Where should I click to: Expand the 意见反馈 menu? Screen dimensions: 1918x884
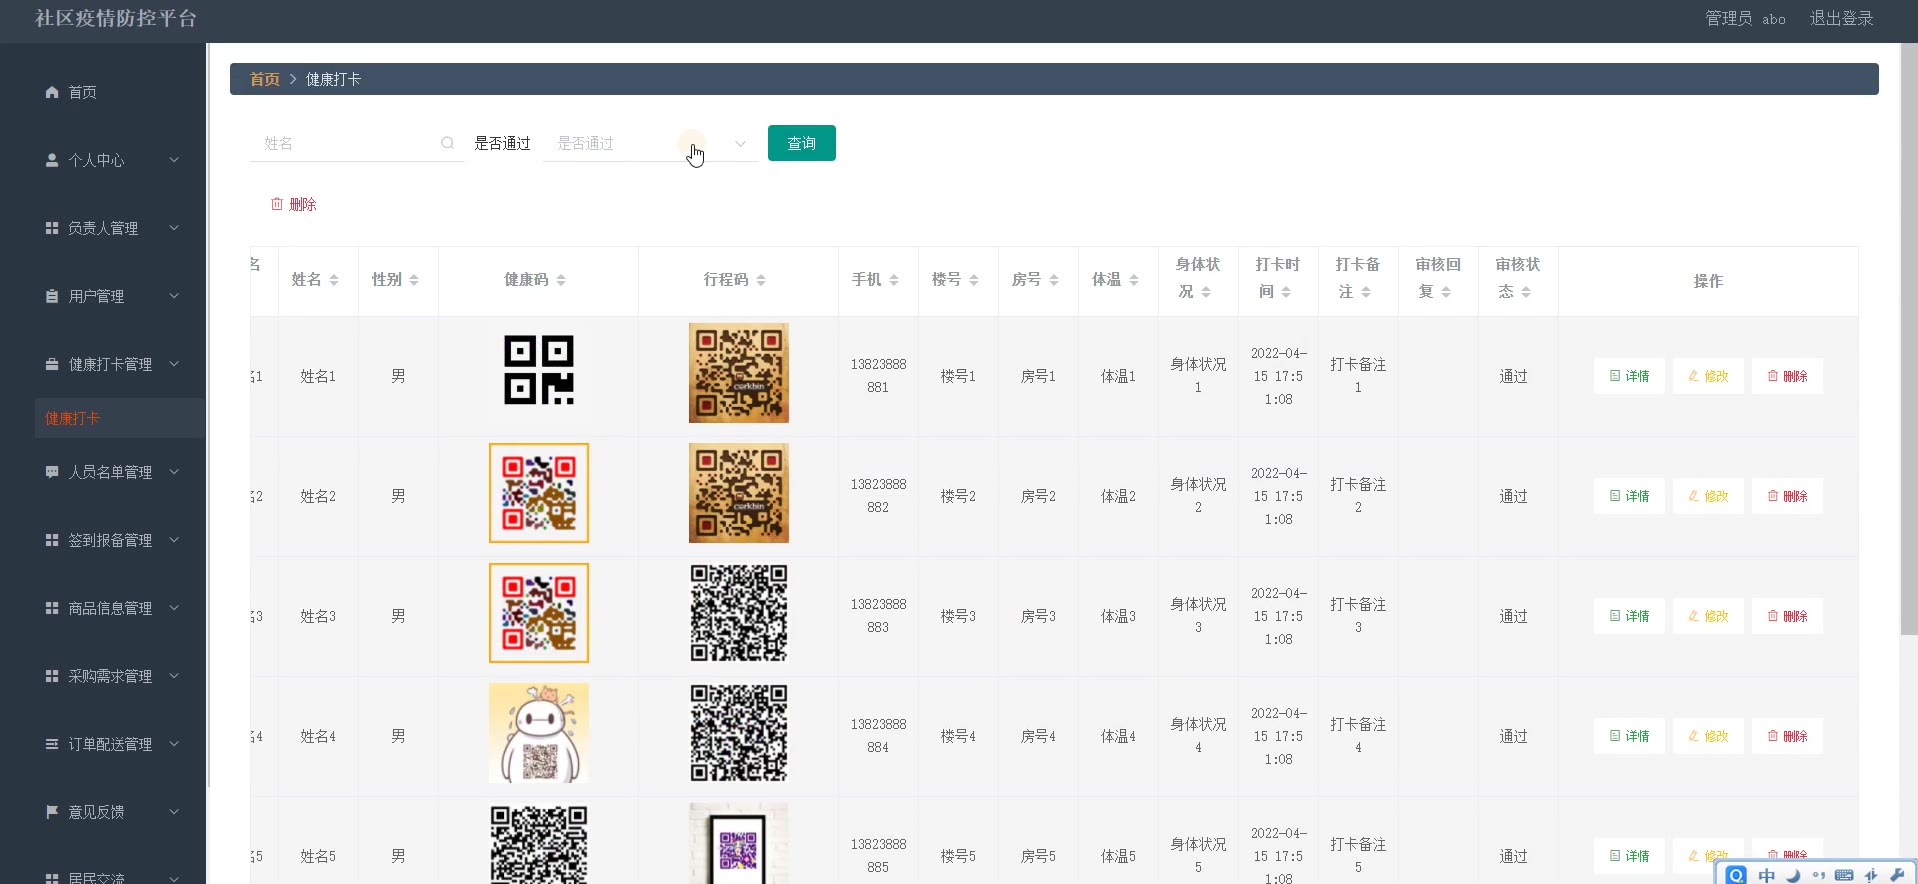point(174,812)
